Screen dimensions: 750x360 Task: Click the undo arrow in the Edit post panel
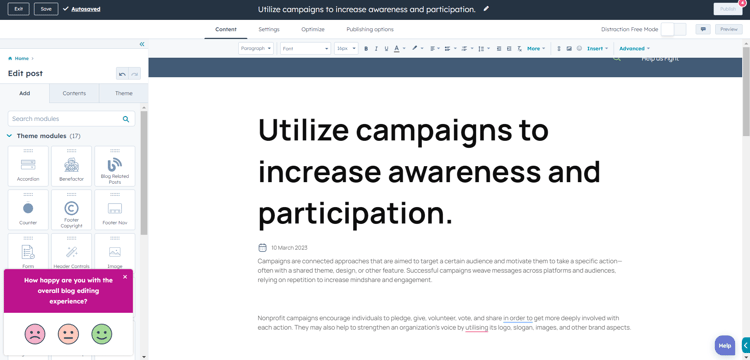click(122, 74)
